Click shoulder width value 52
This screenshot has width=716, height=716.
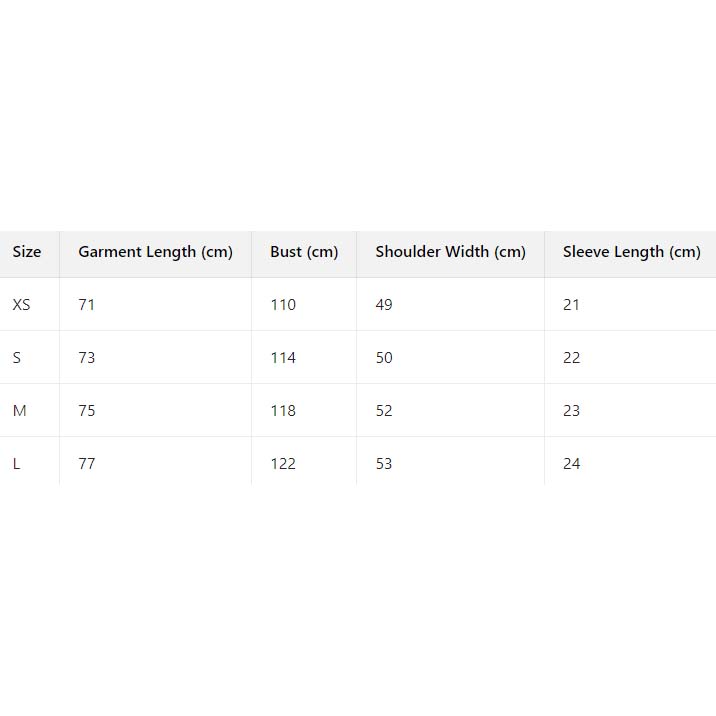click(384, 411)
